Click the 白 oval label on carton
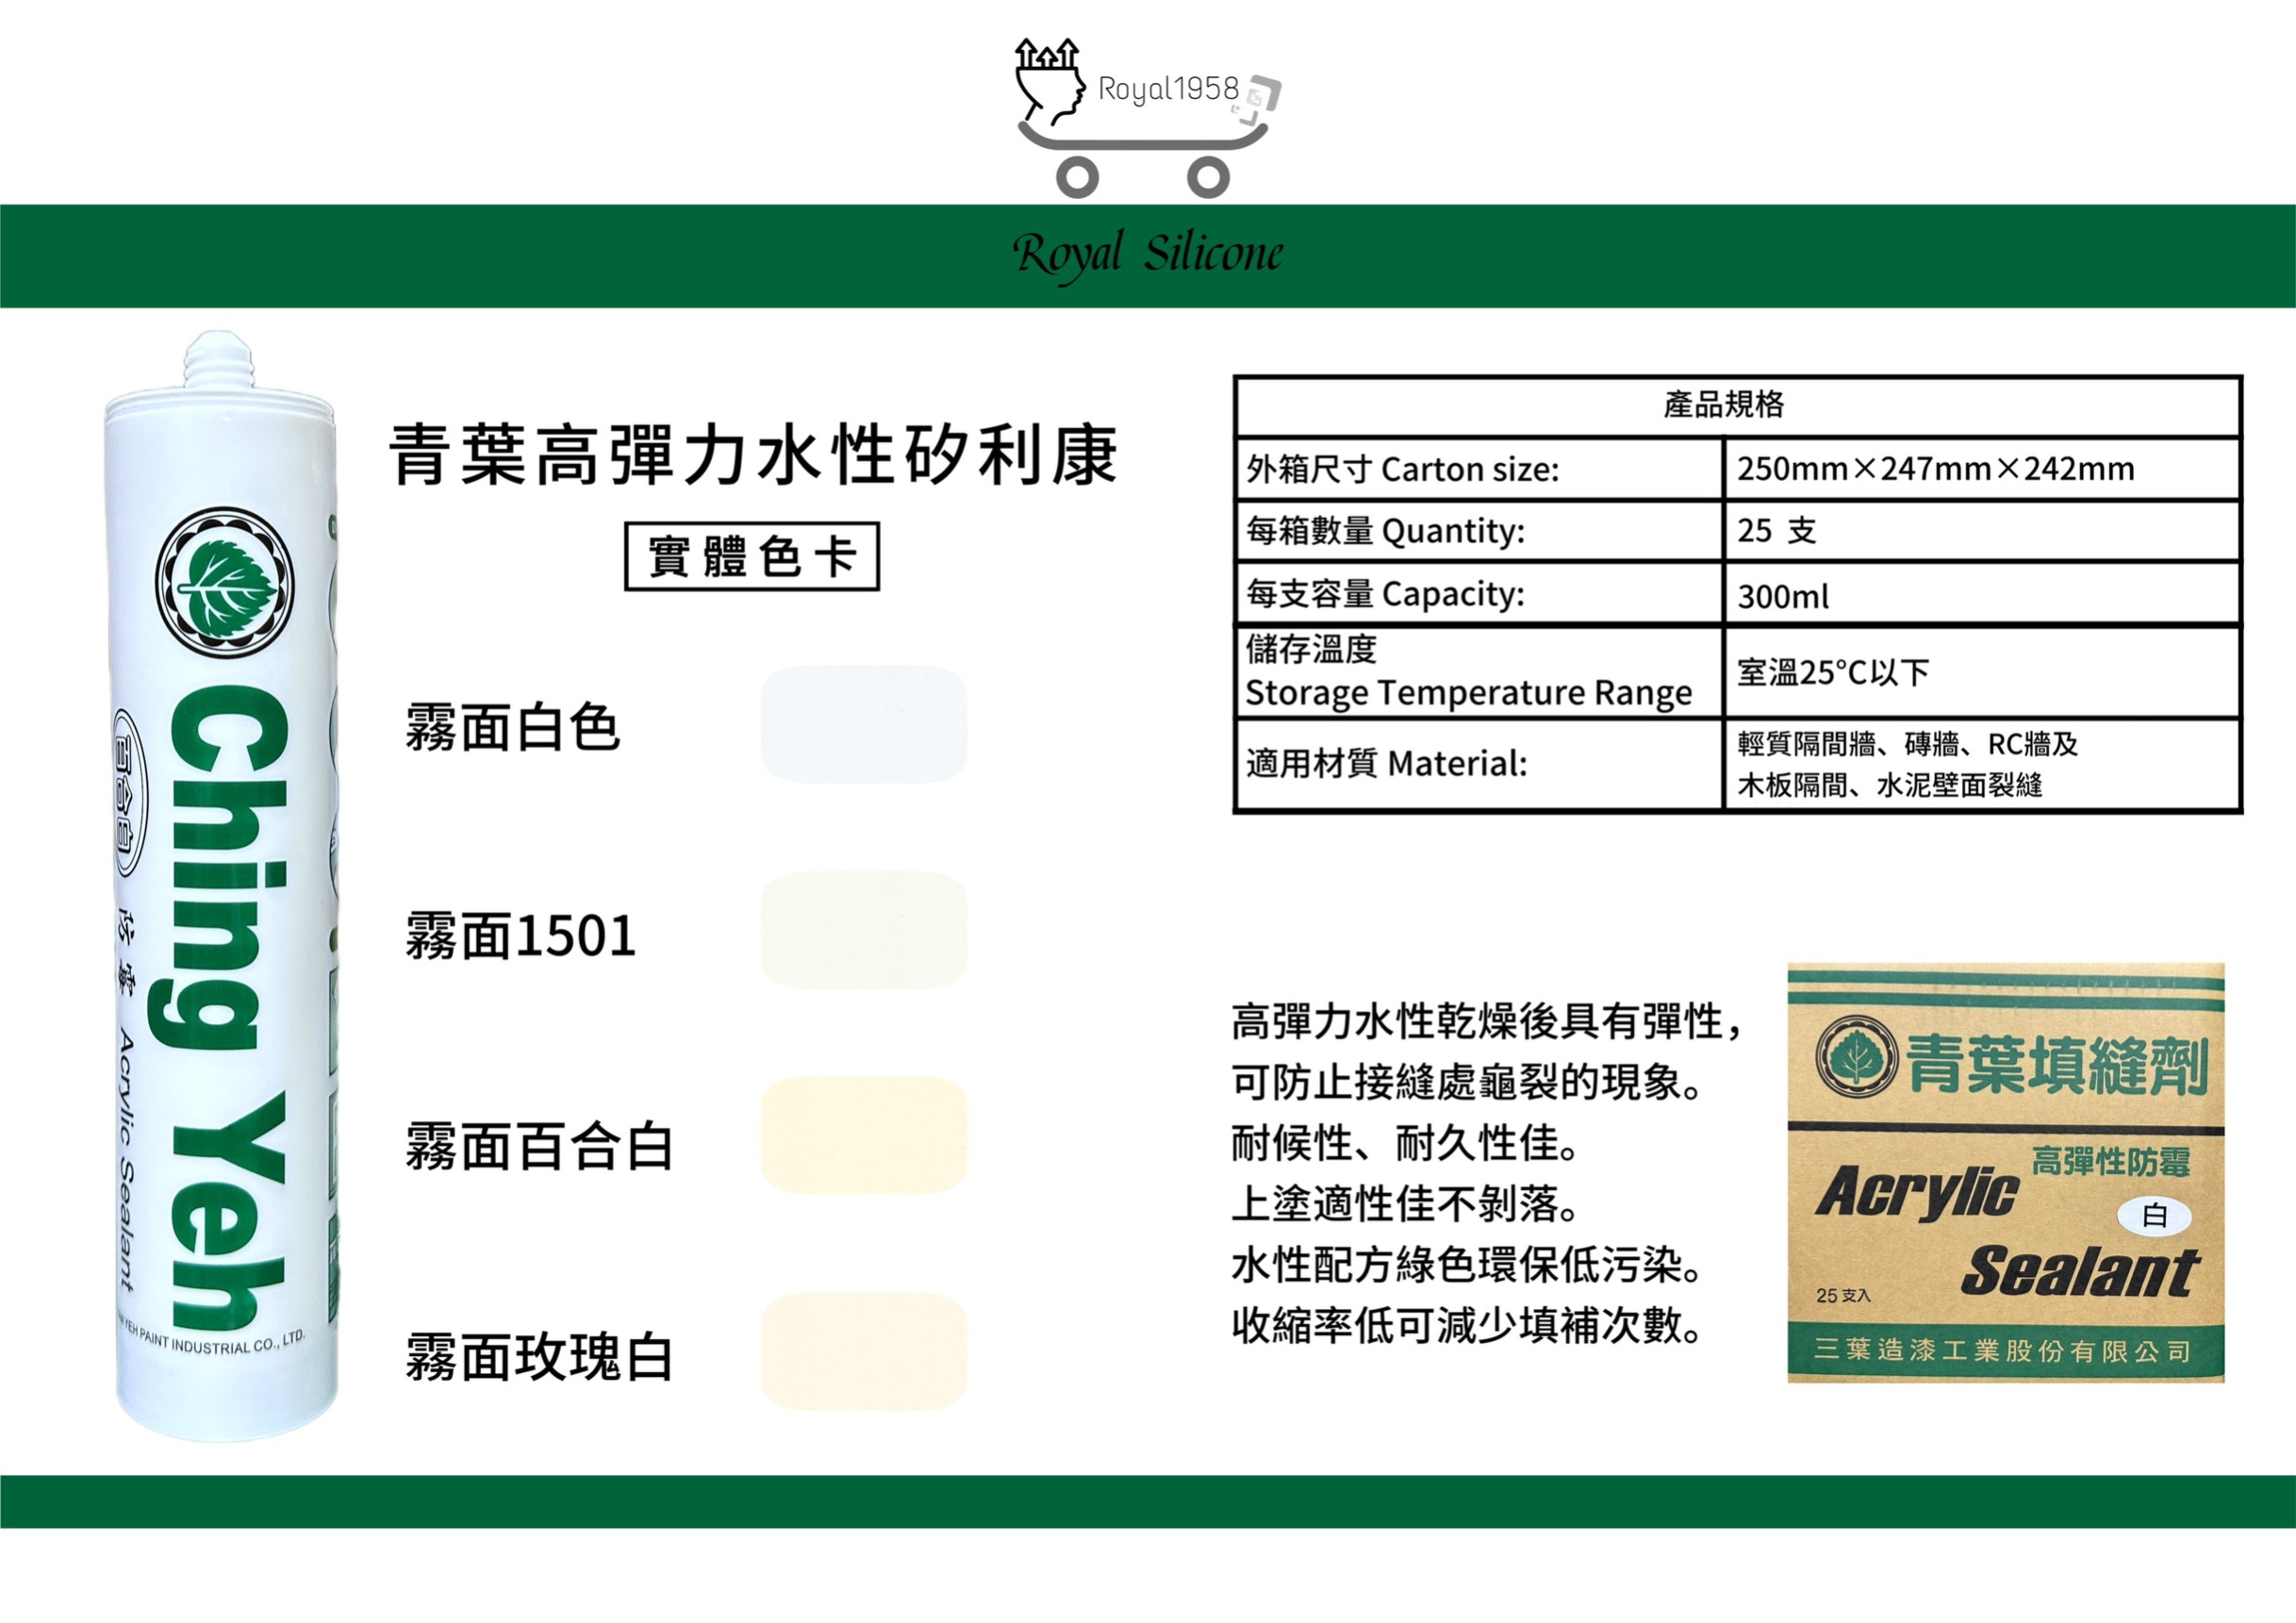Viewport: 2296px width, 1623px height. 2155,1216
